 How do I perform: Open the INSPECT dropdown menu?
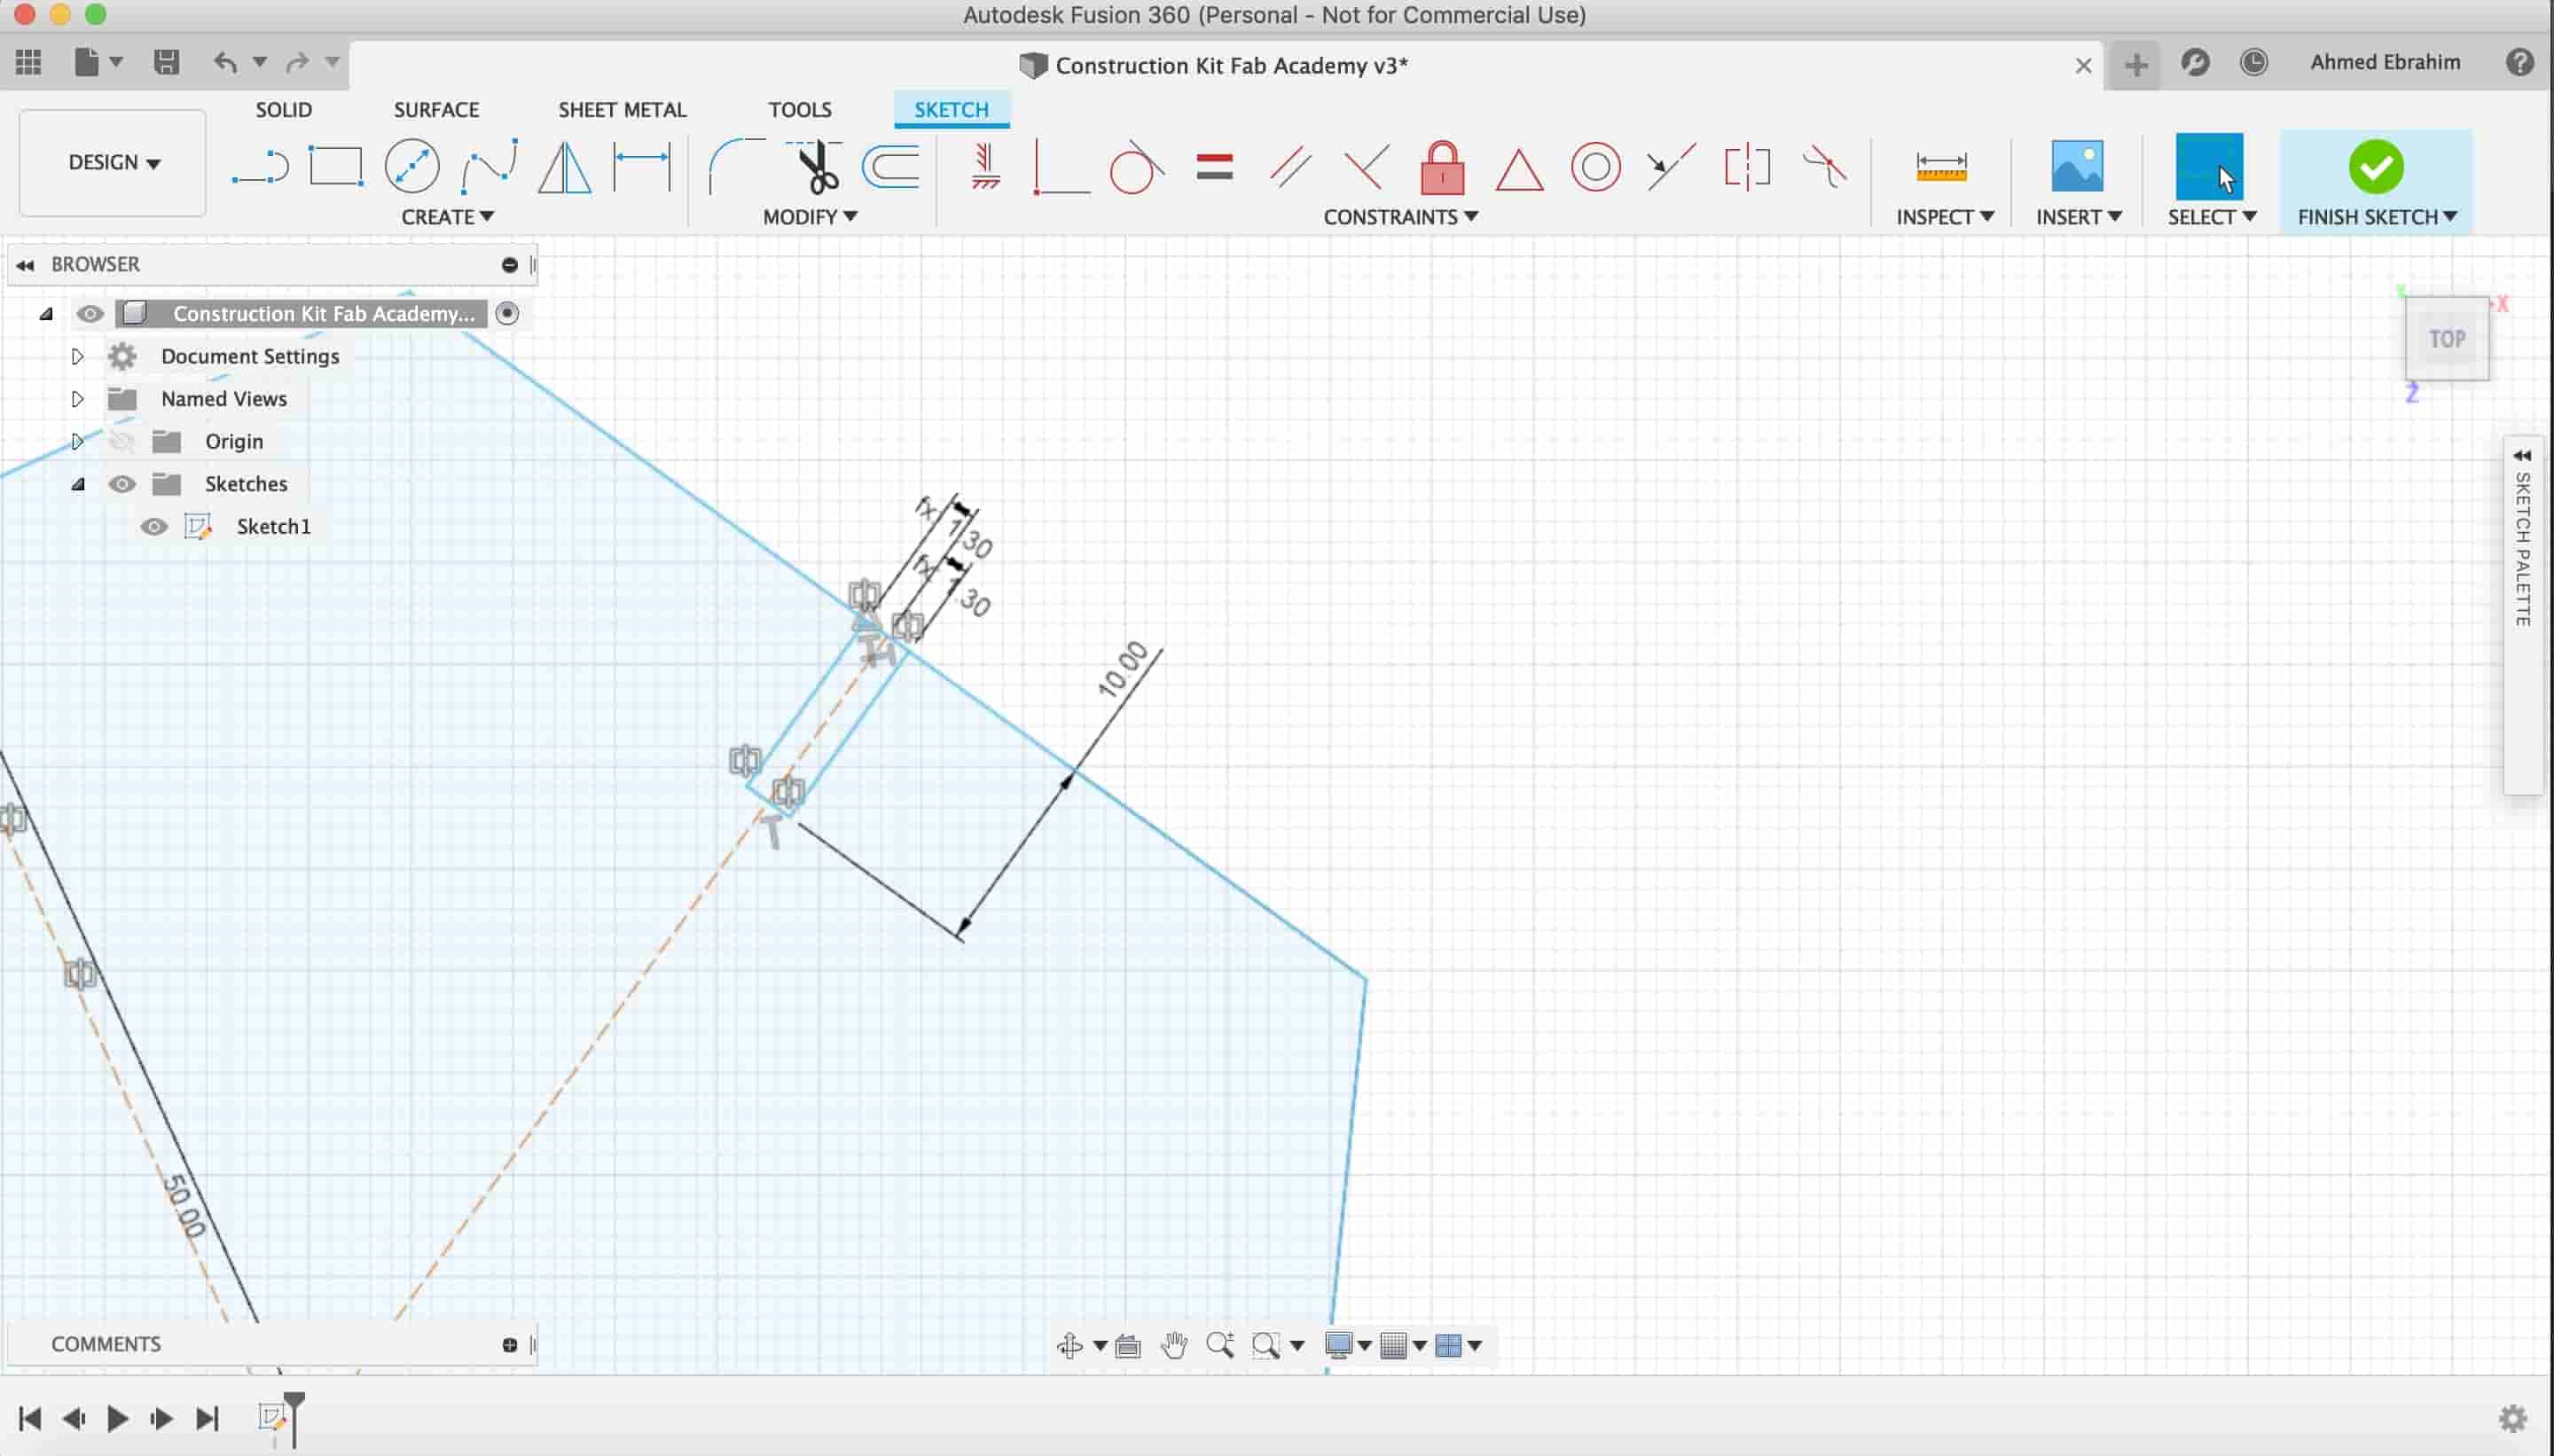point(1945,217)
